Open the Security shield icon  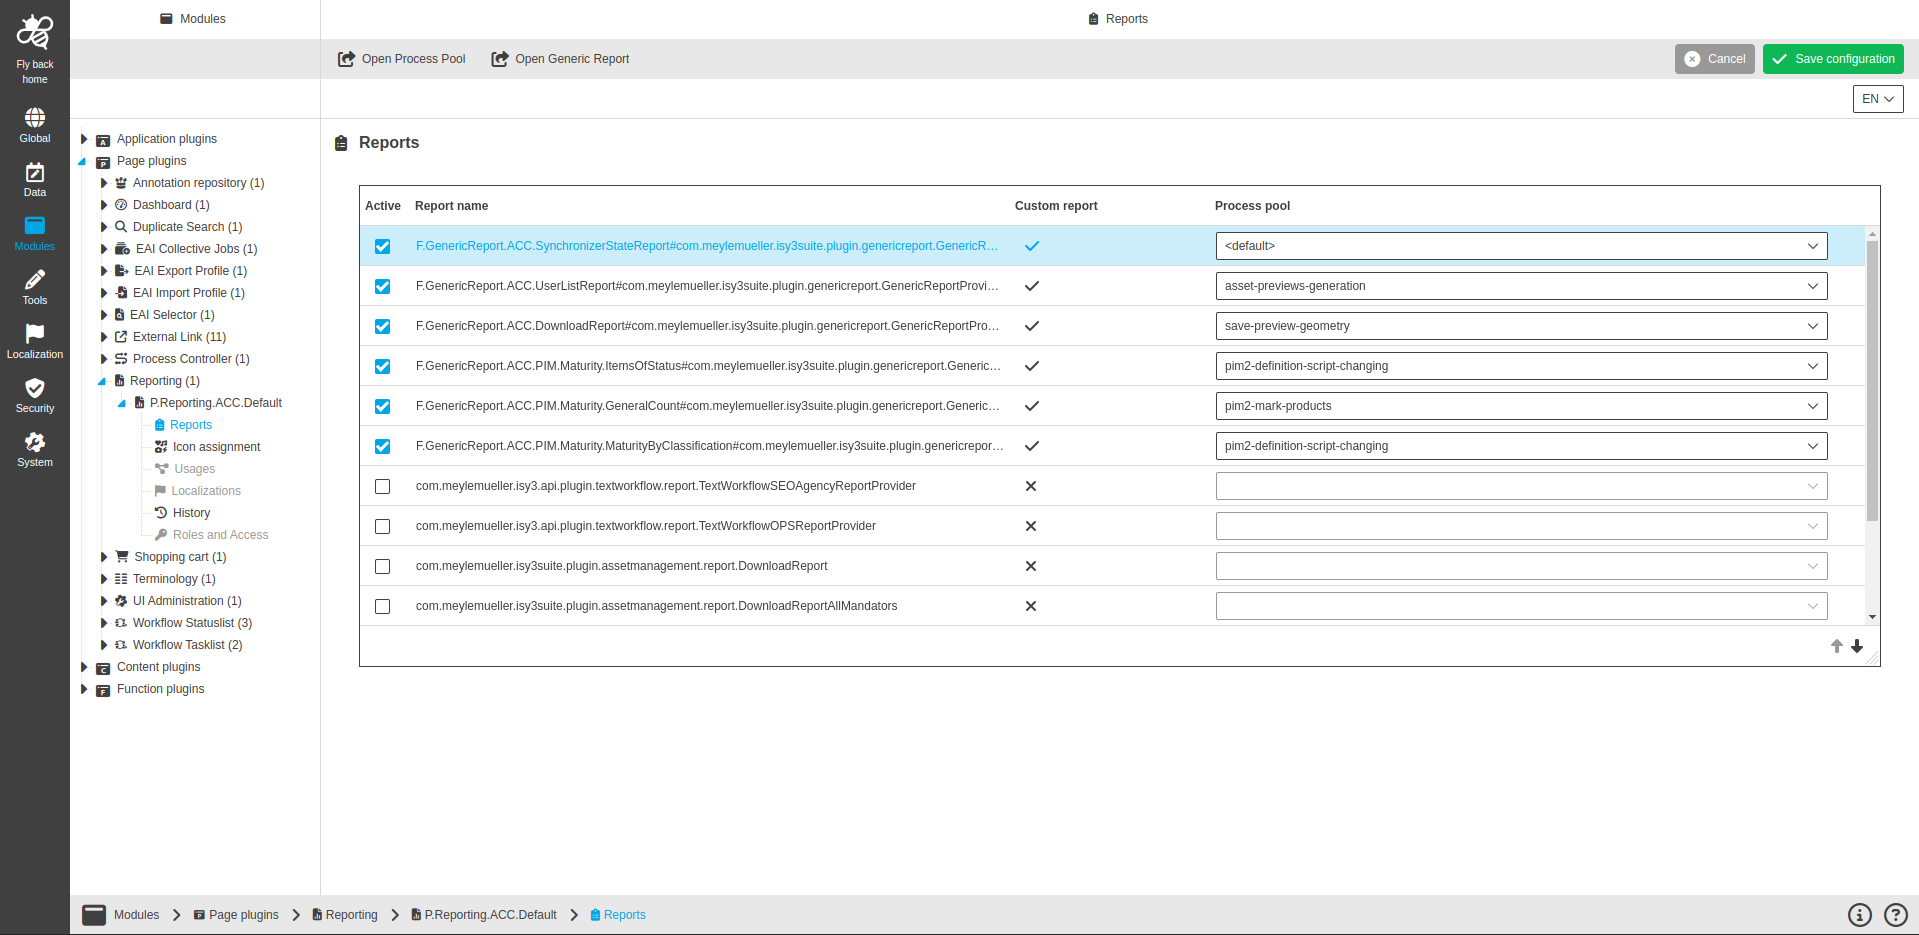click(34, 388)
